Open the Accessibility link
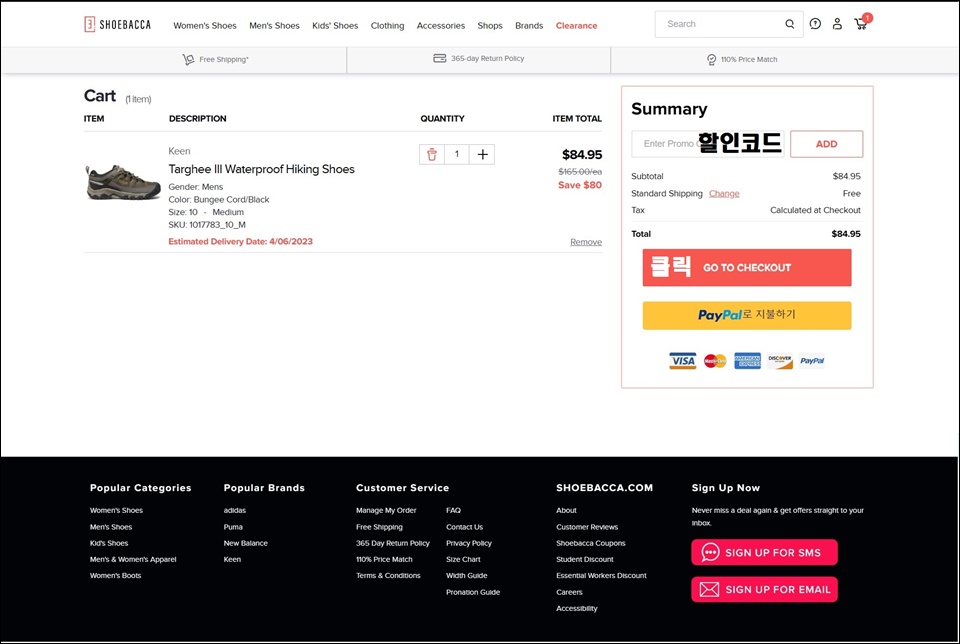This screenshot has height=644, width=960. click(x=577, y=608)
